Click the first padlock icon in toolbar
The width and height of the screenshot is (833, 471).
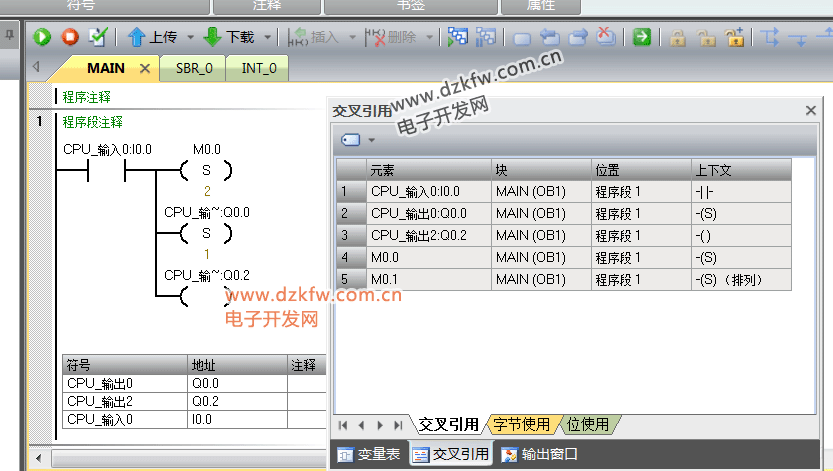(x=677, y=38)
